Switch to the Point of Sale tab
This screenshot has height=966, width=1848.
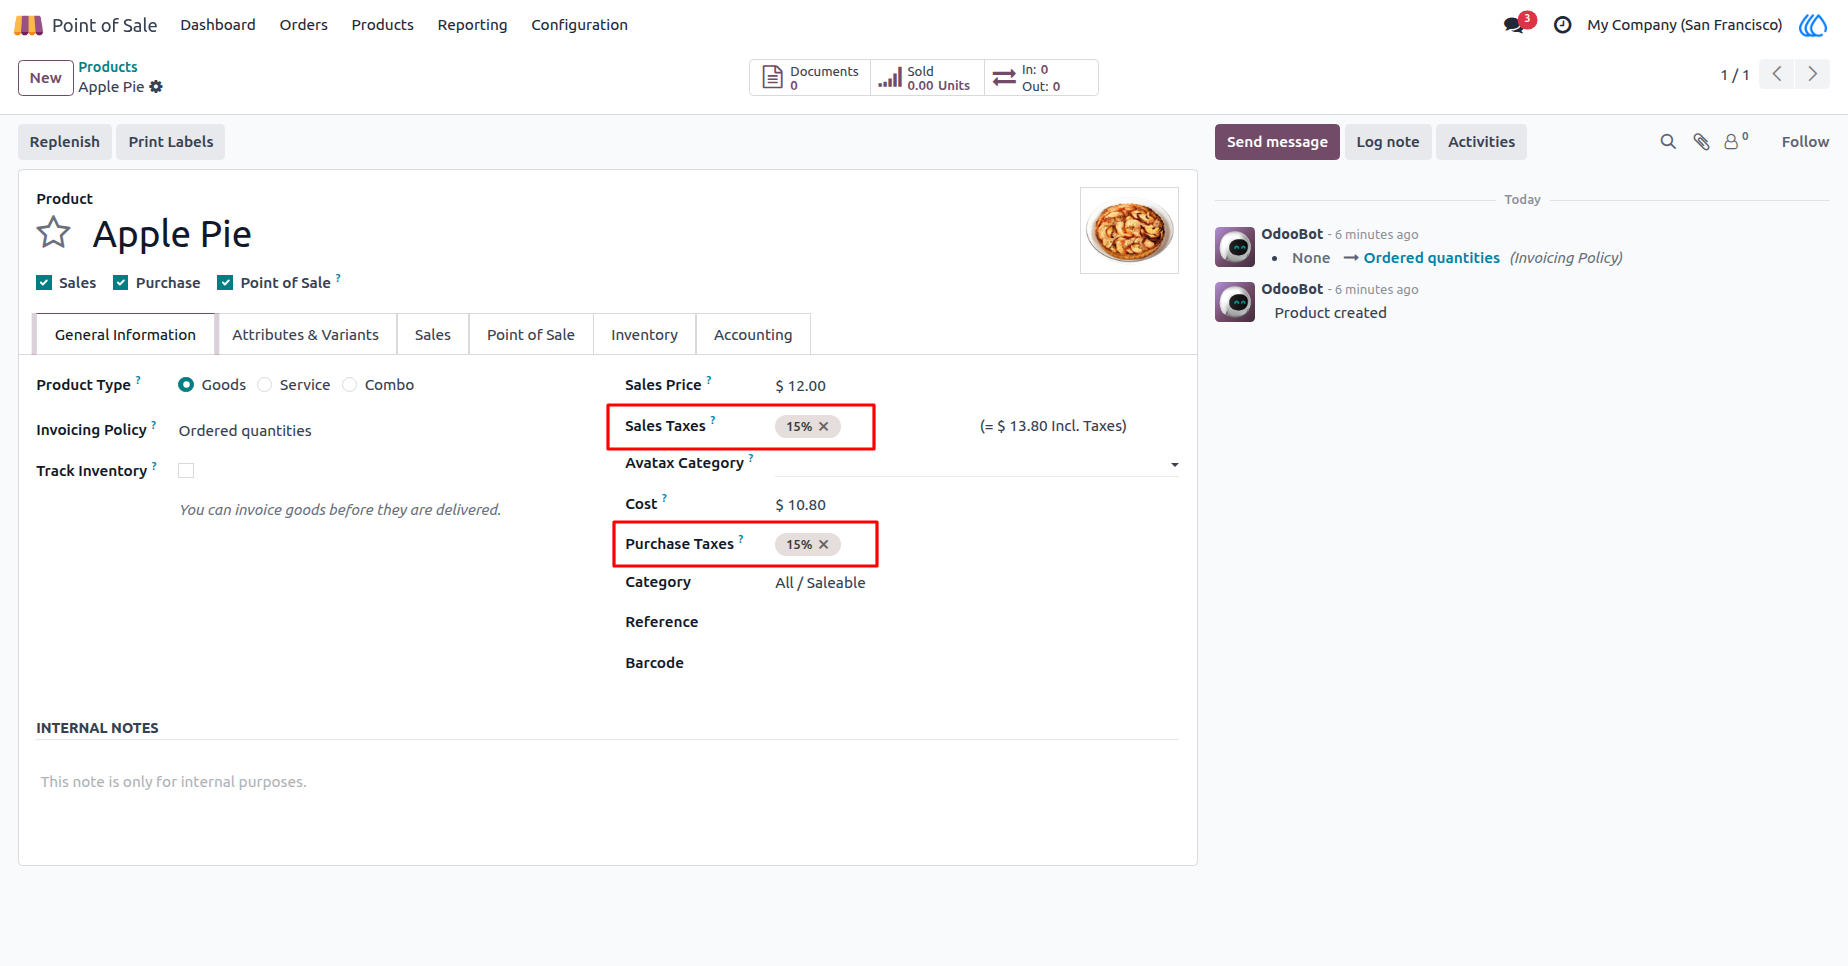[531, 335]
